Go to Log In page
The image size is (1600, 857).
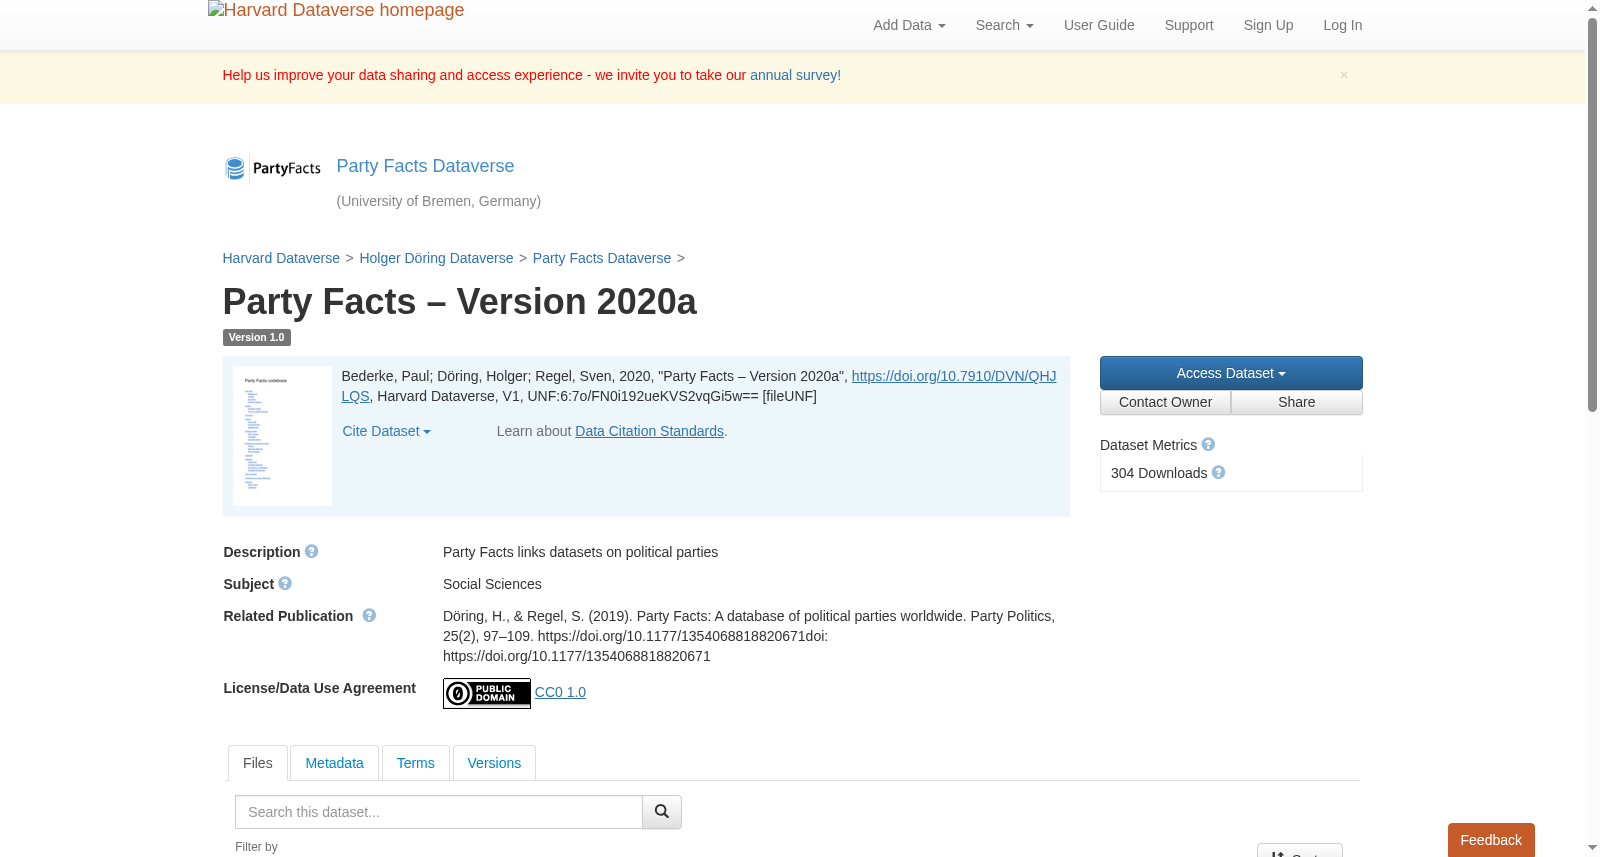(x=1343, y=25)
